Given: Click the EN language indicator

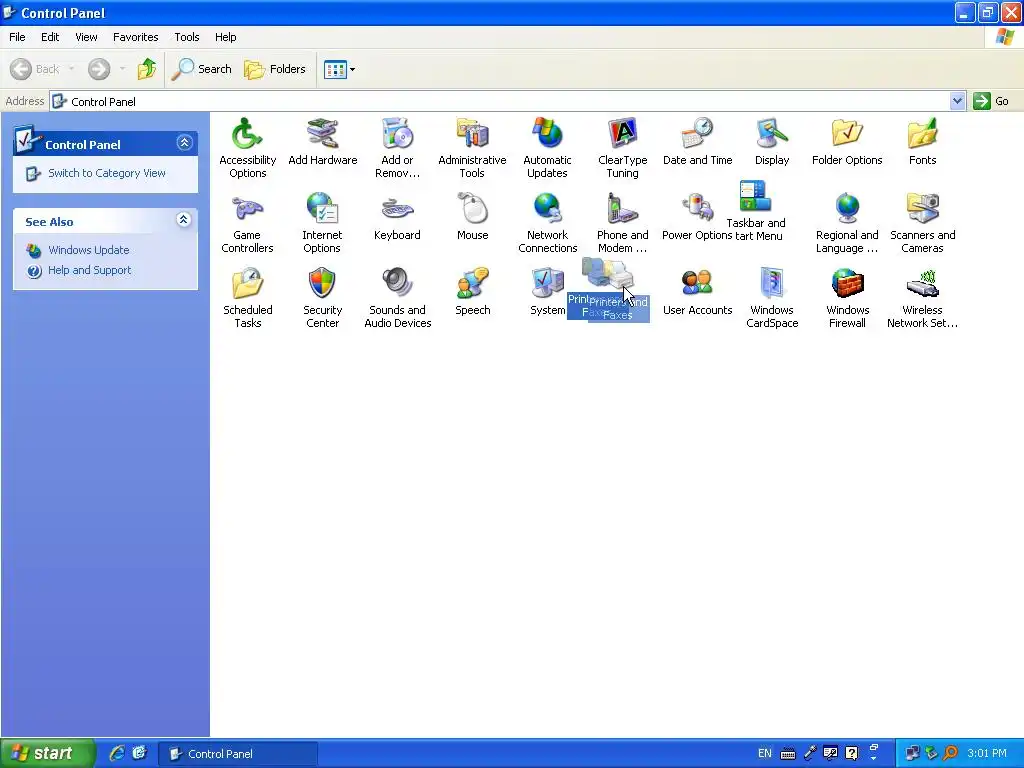Looking at the screenshot, I should click(764, 753).
